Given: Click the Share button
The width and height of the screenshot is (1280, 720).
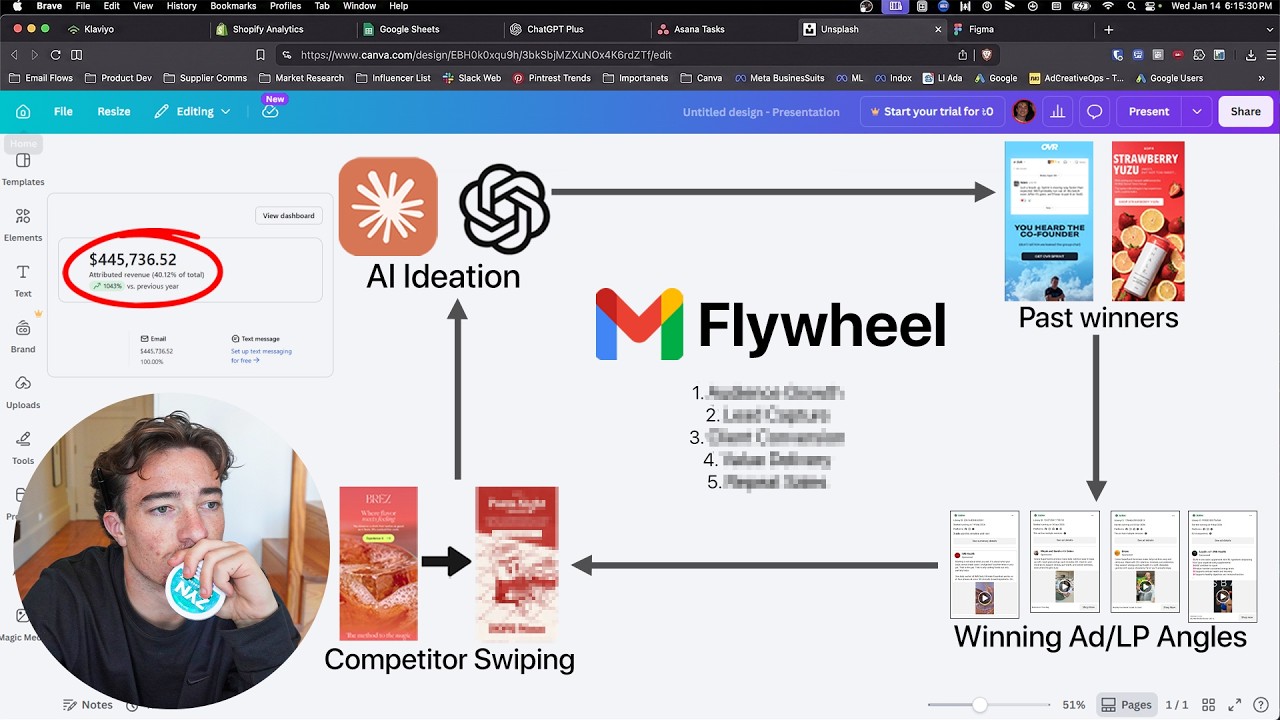Looking at the screenshot, I should click(x=1245, y=112).
